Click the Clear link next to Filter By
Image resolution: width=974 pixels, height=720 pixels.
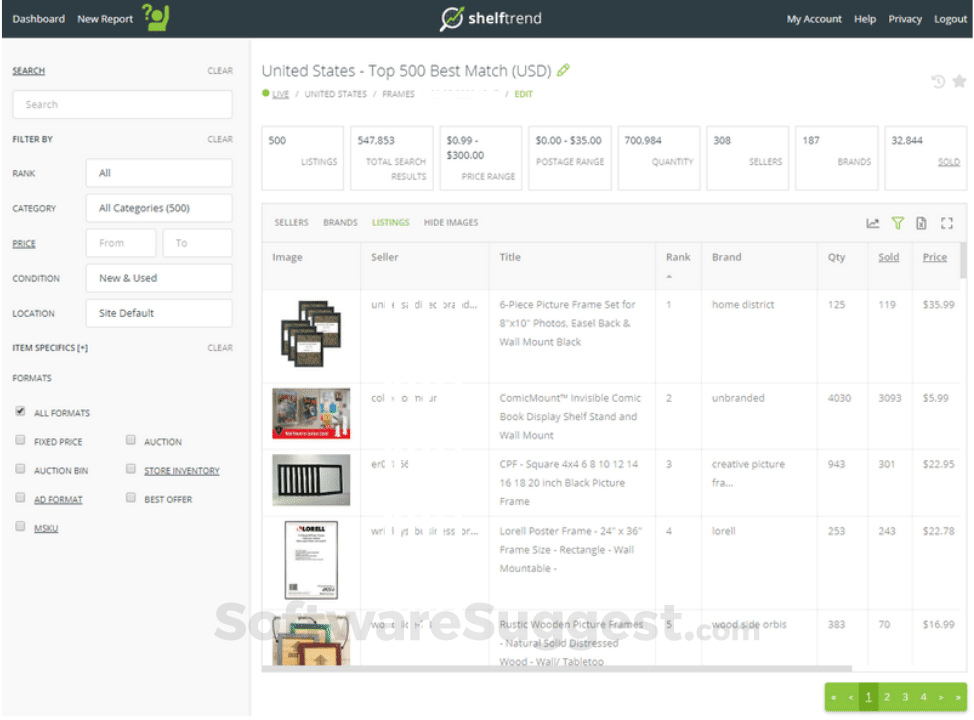tap(220, 139)
